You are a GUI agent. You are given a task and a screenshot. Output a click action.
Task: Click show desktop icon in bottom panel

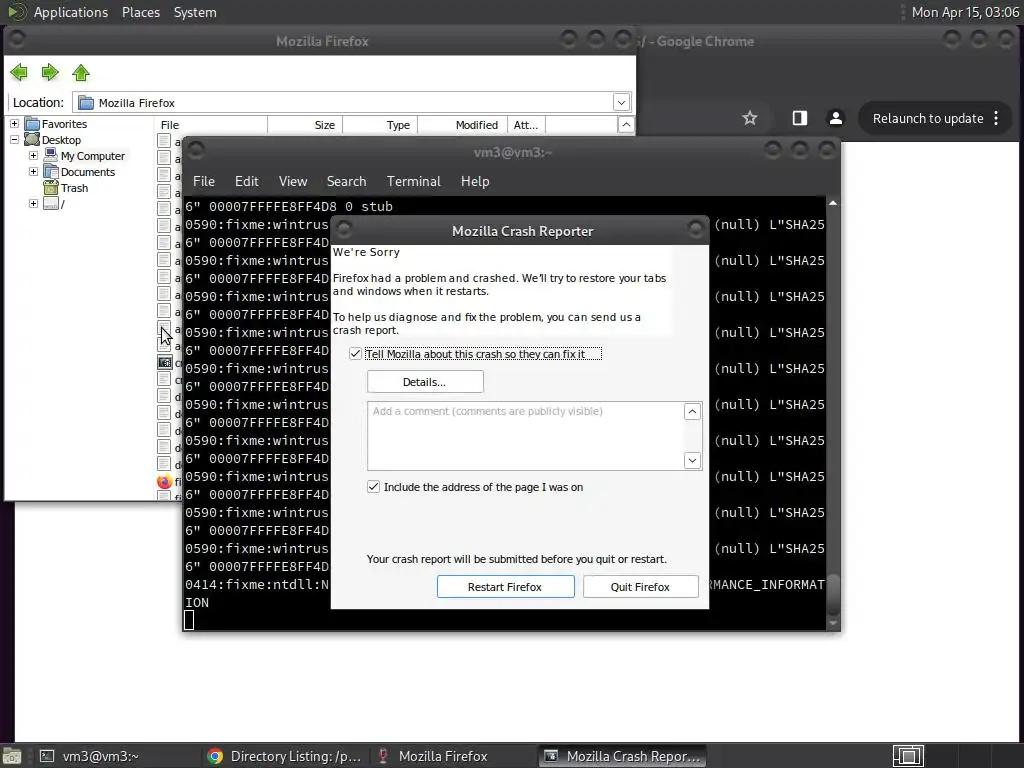coord(11,756)
